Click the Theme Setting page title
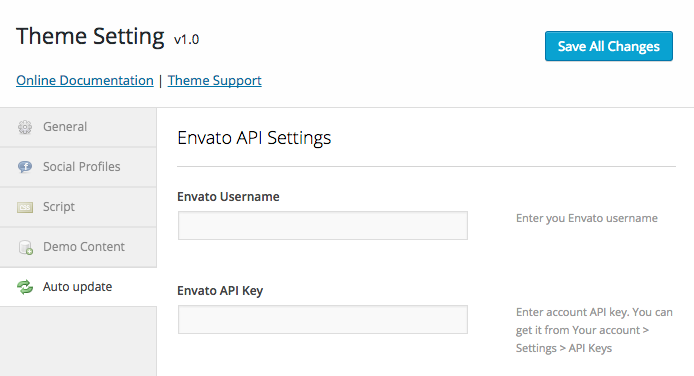Screen dimensions: 694x376 click(90, 36)
